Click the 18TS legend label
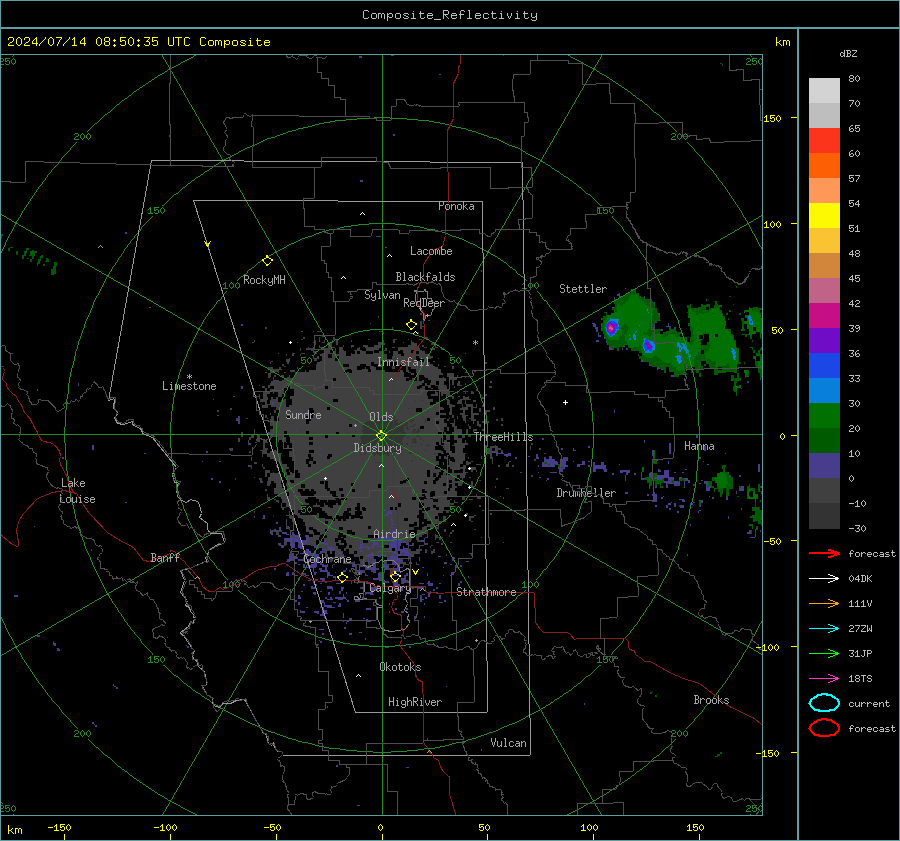Viewport: 900px width, 841px height. point(860,679)
